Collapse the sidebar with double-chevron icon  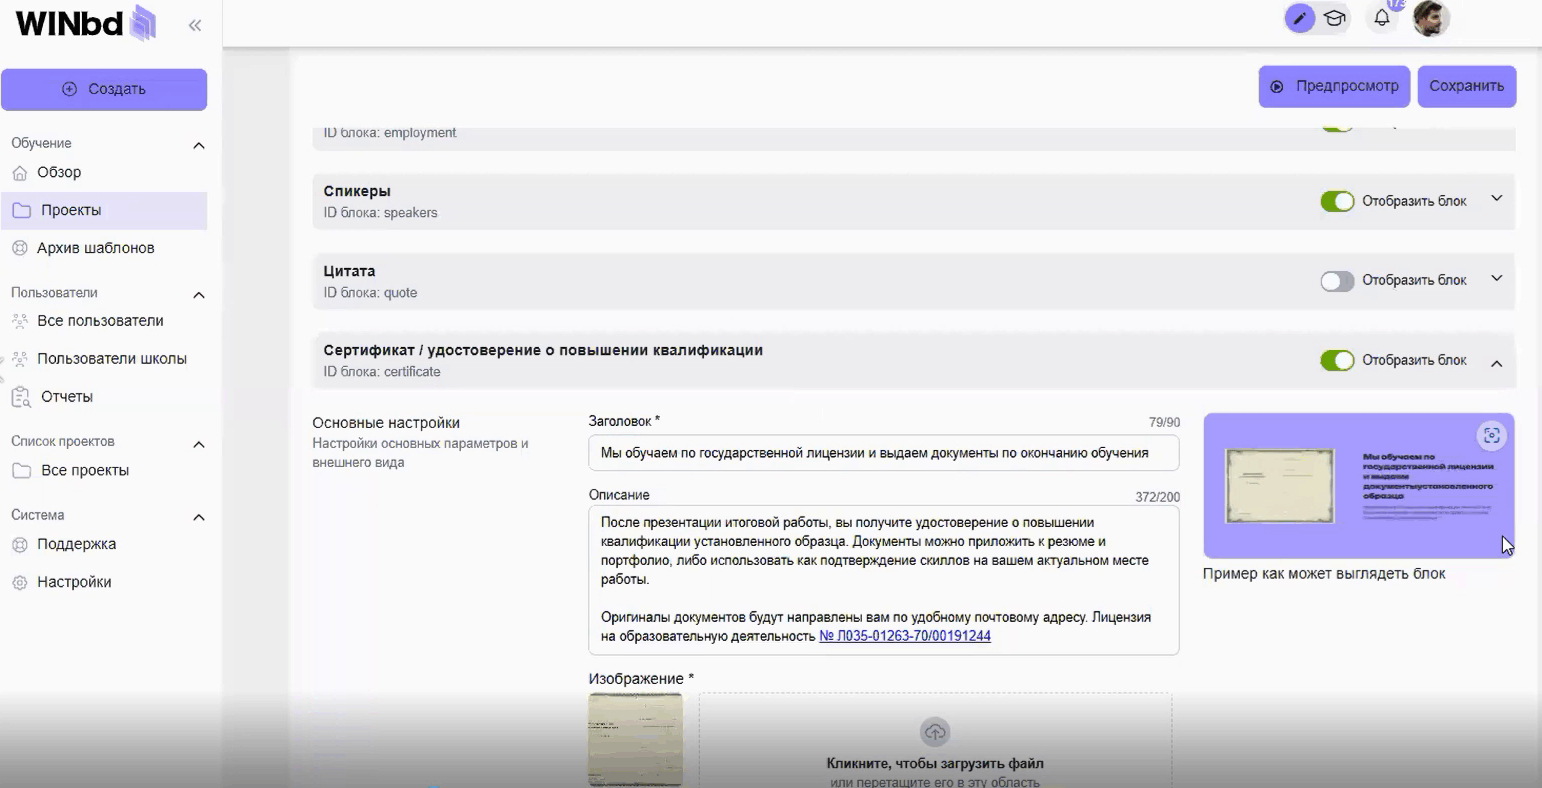195,25
